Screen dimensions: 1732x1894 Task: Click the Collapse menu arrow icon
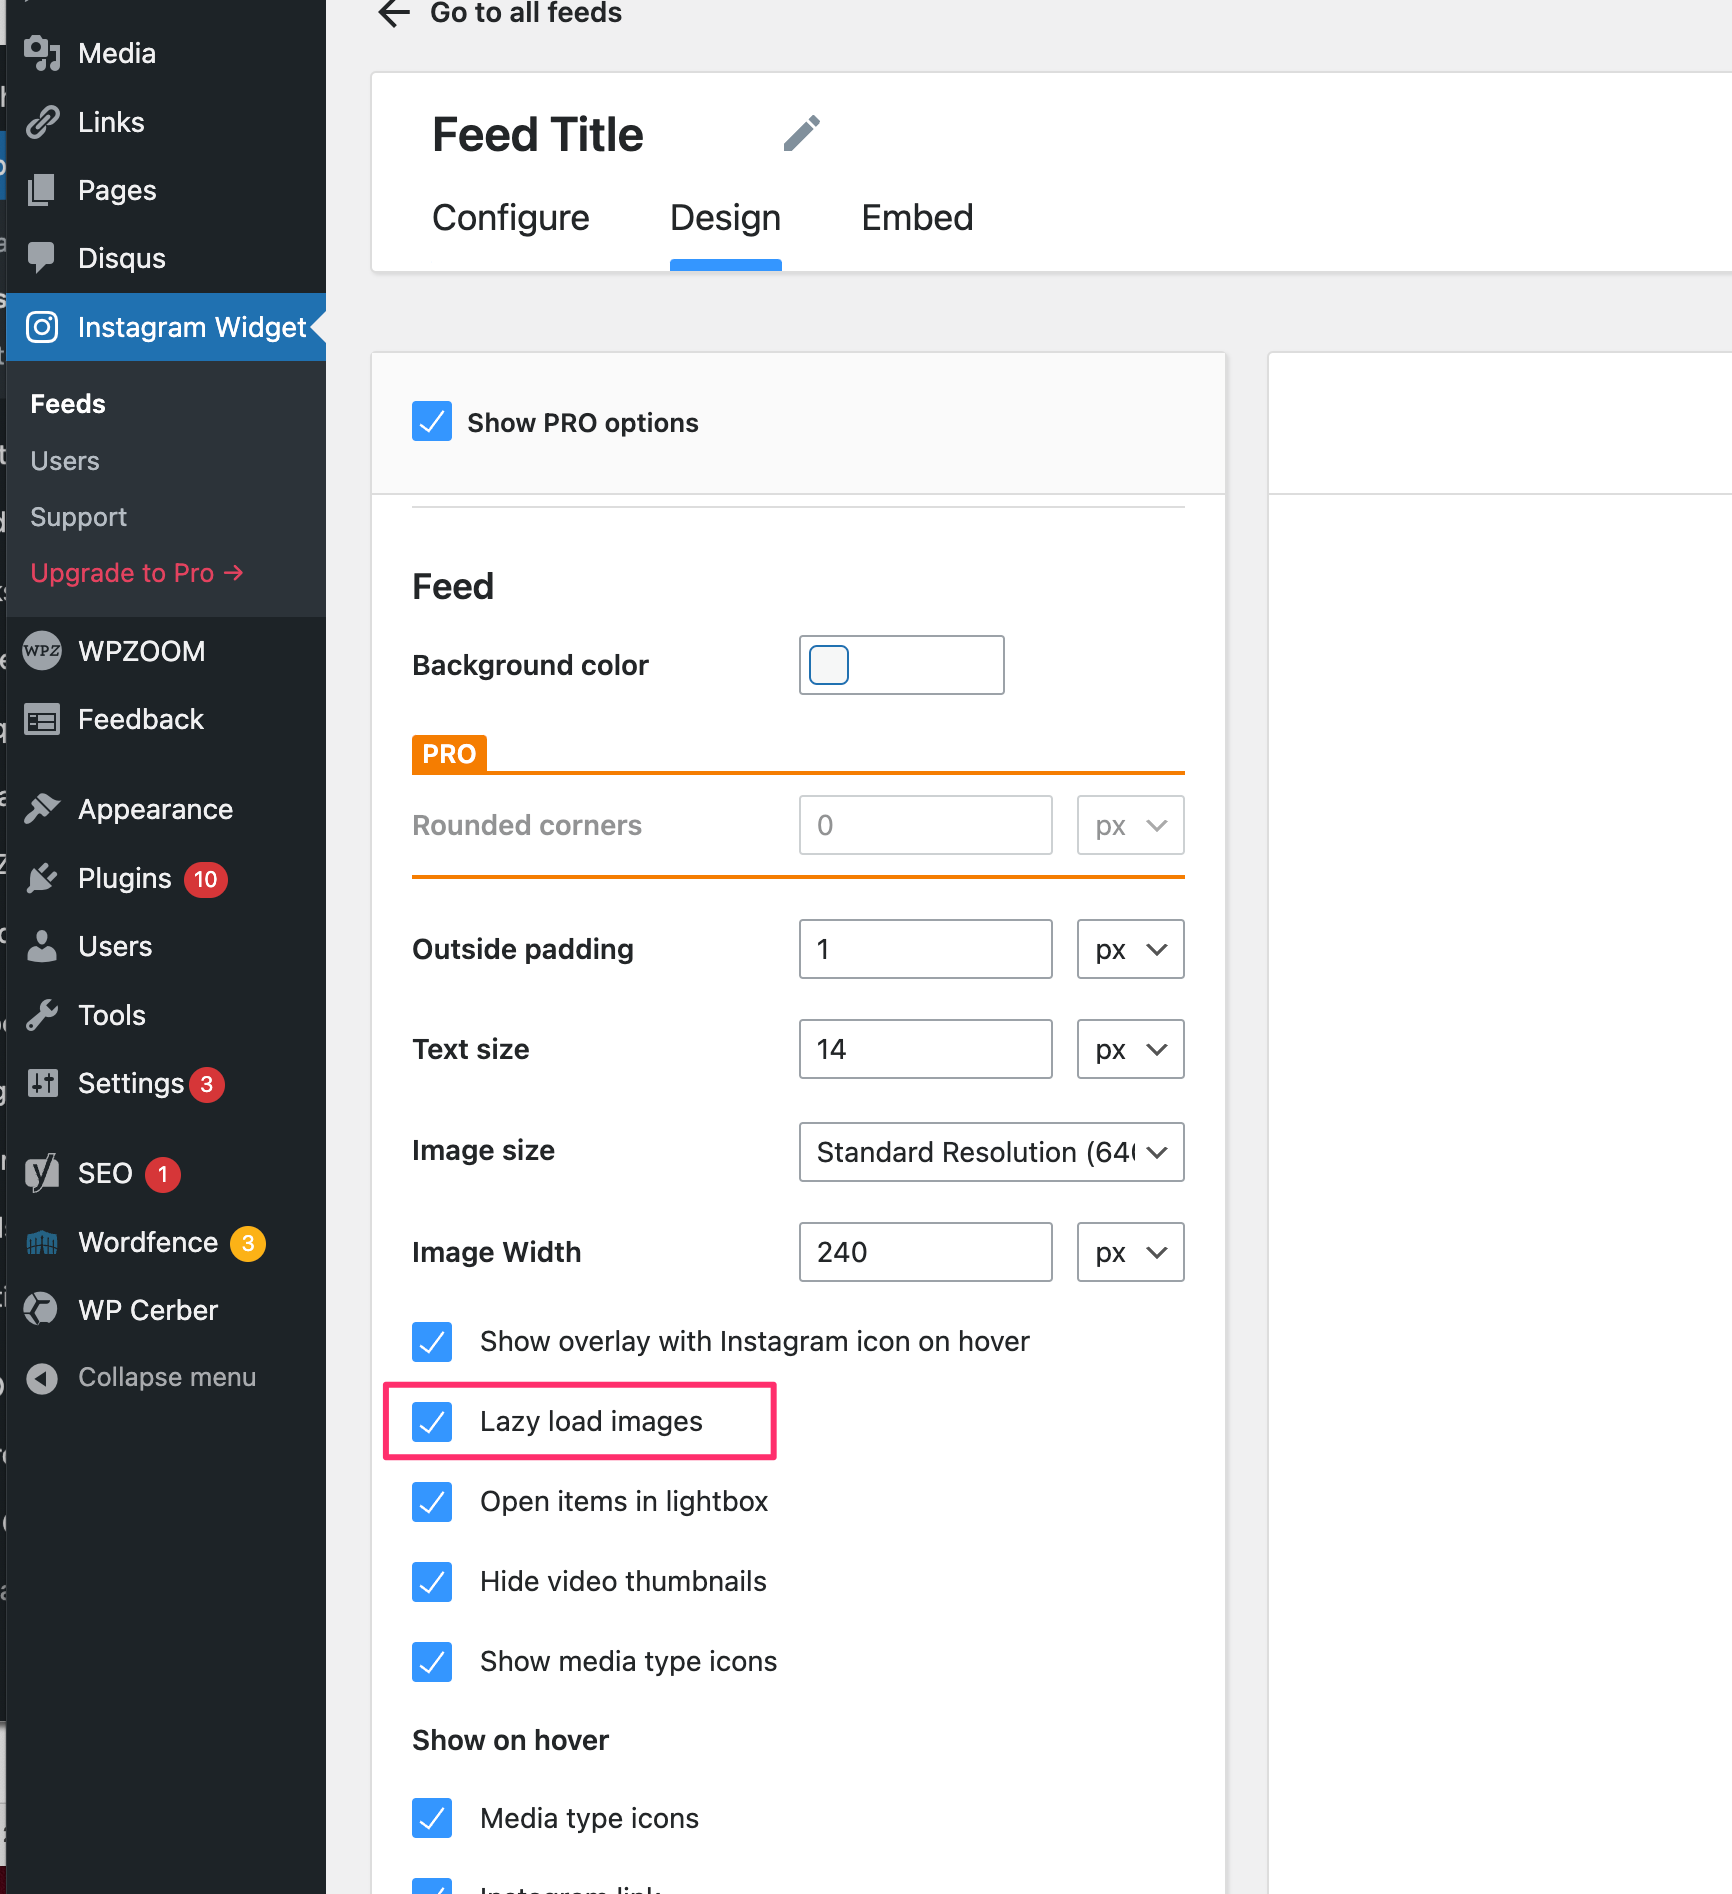(42, 1378)
